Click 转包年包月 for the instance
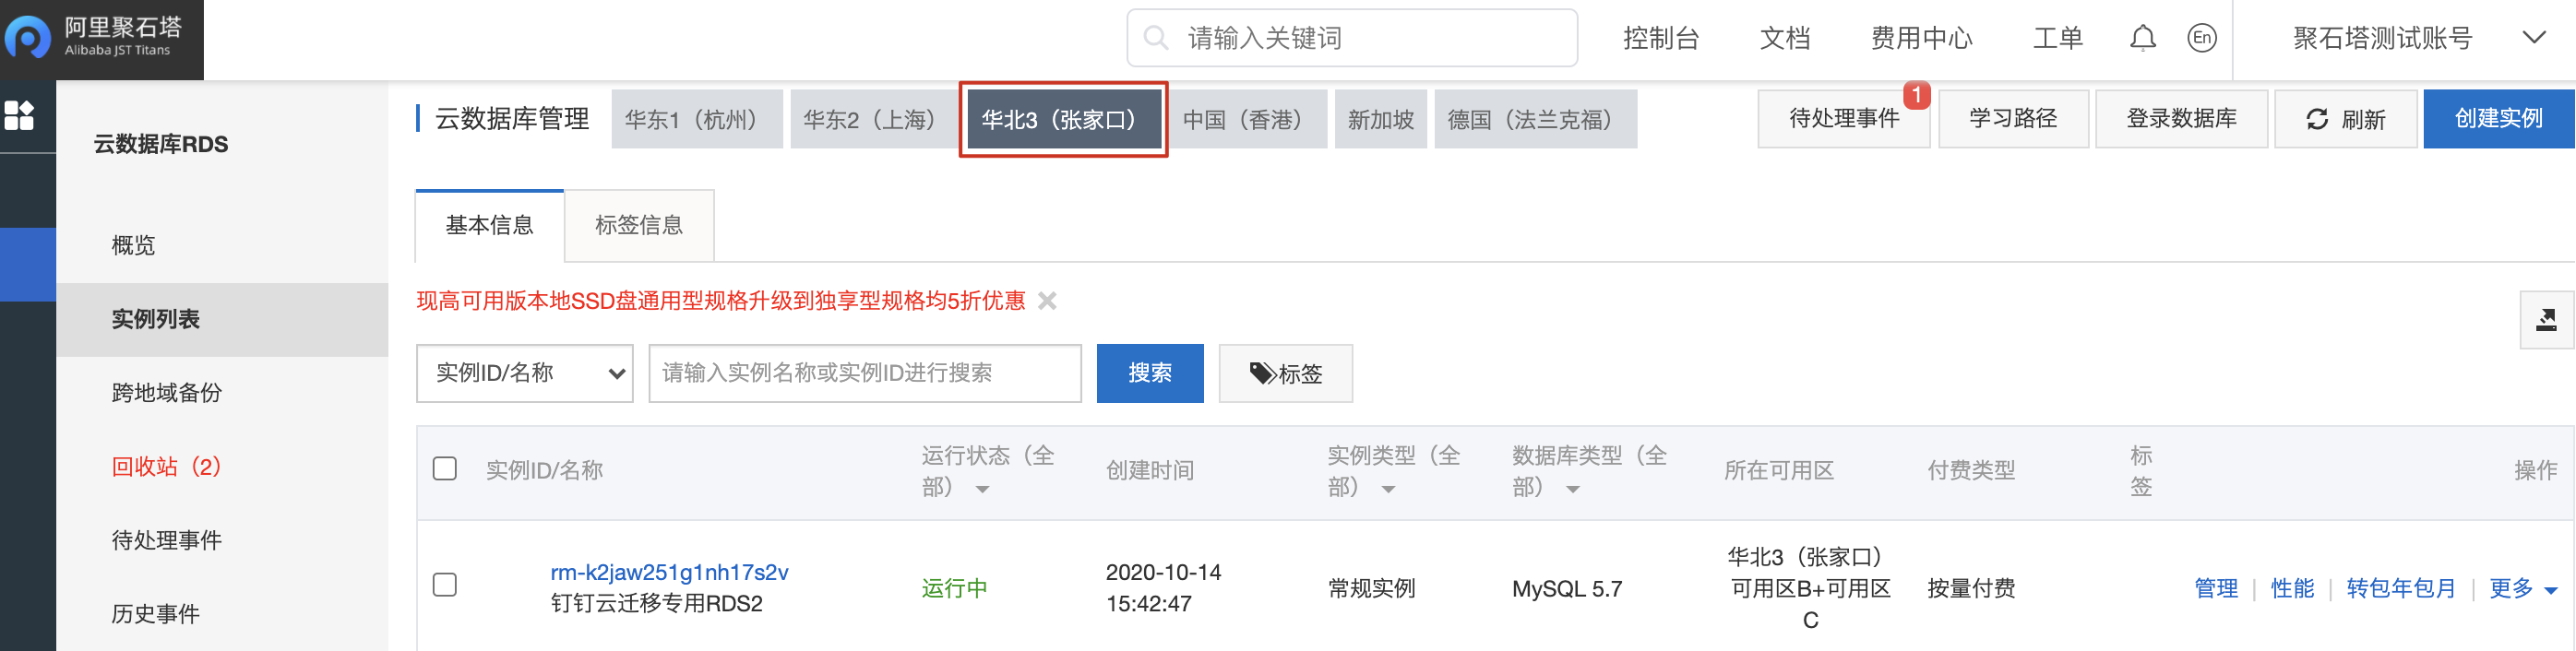The image size is (2576, 651). tap(2401, 588)
